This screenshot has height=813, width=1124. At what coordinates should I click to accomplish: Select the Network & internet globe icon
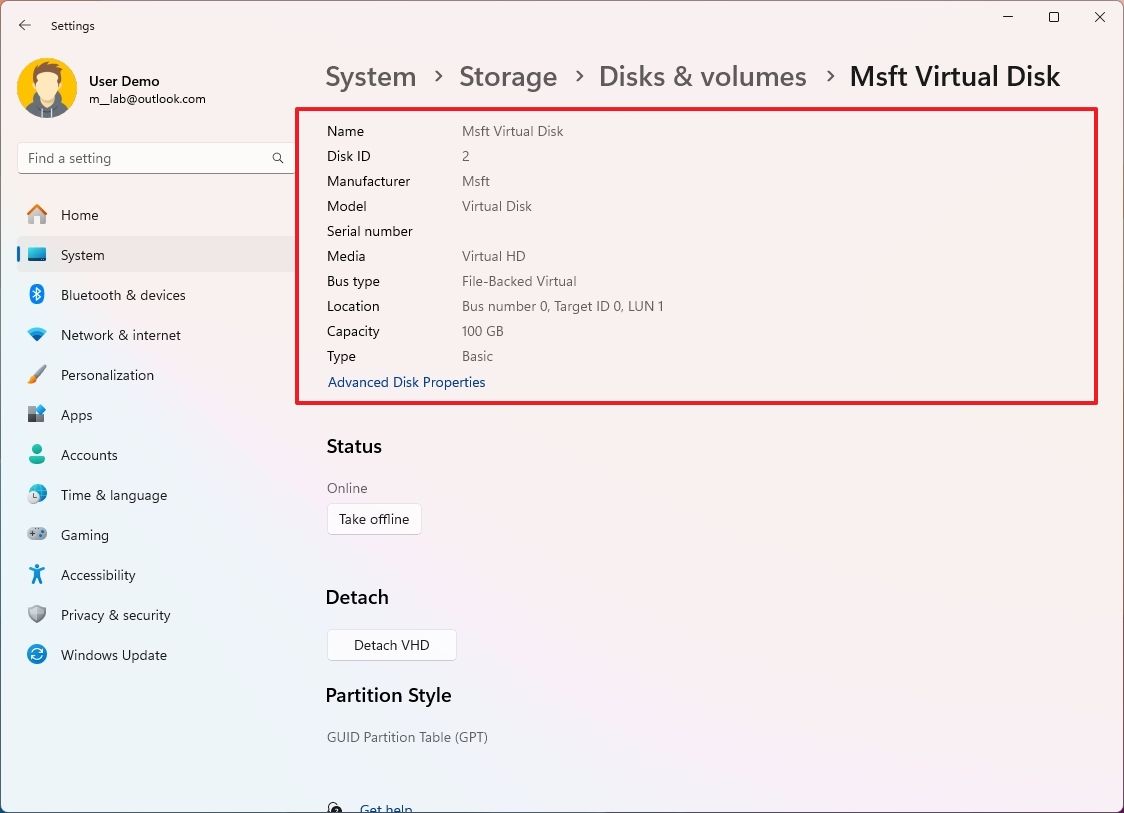coord(36,335)
